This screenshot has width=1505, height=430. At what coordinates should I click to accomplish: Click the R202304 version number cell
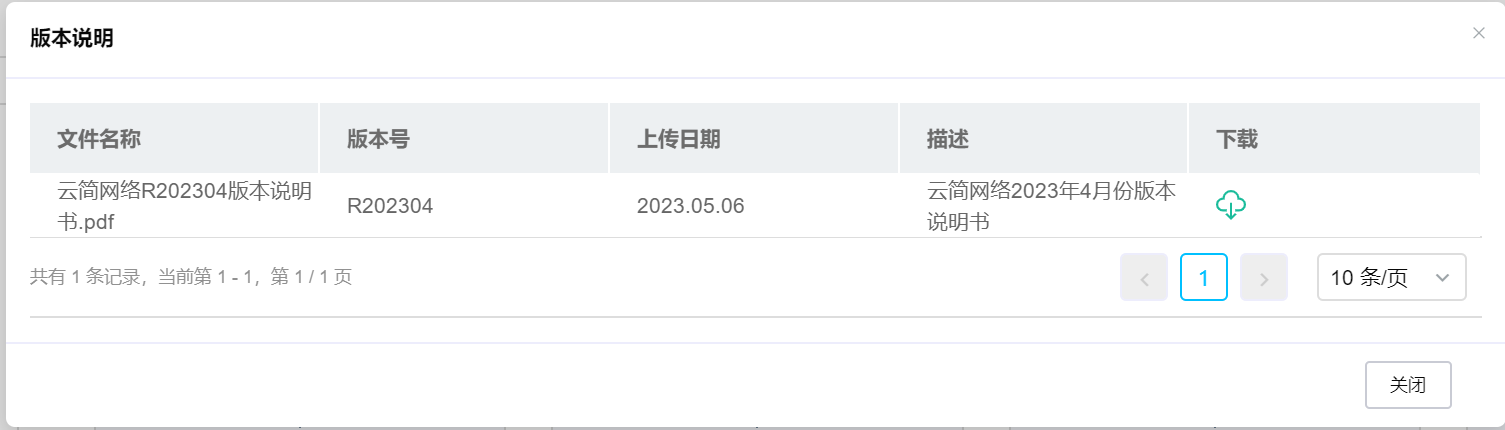click(x=390, y=206)
